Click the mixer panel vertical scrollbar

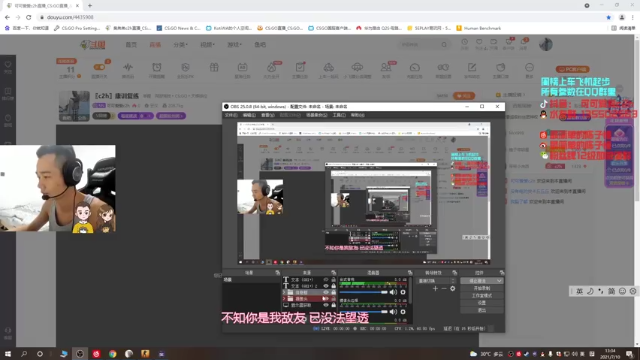[x=410, y=292]
